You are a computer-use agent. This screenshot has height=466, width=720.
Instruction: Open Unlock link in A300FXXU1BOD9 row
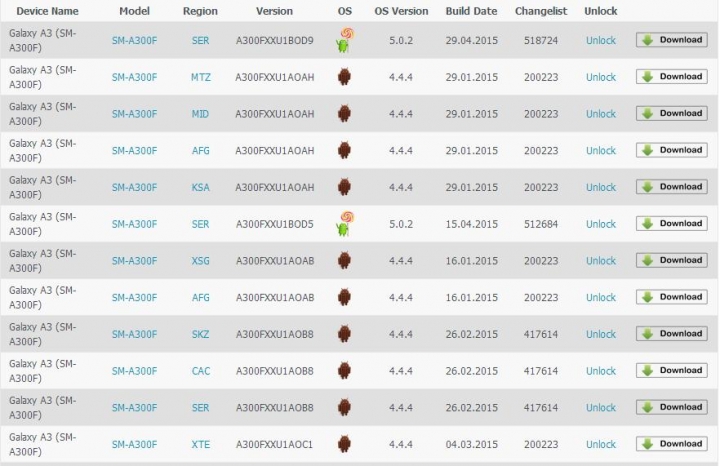[x=601, y=40]
